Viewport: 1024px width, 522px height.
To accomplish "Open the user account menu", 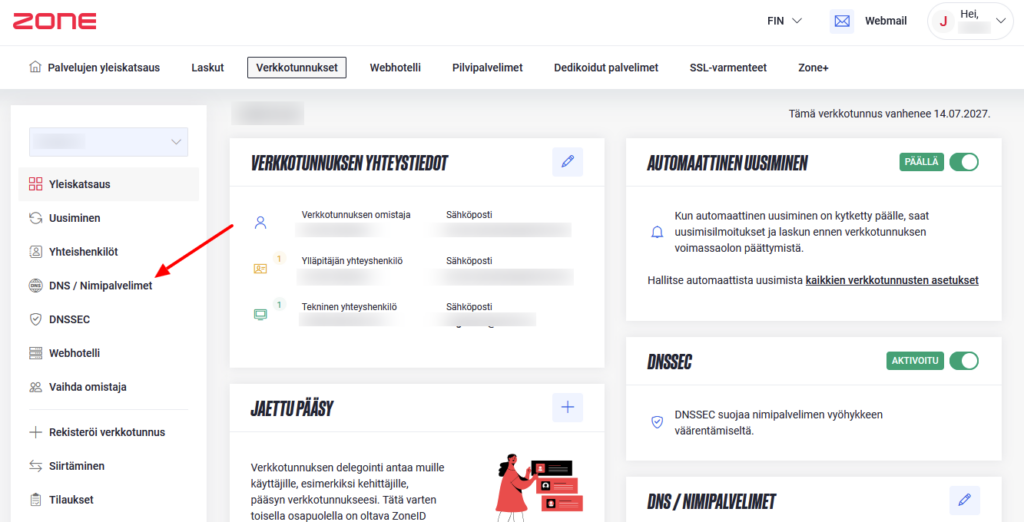I will point(969,21).
